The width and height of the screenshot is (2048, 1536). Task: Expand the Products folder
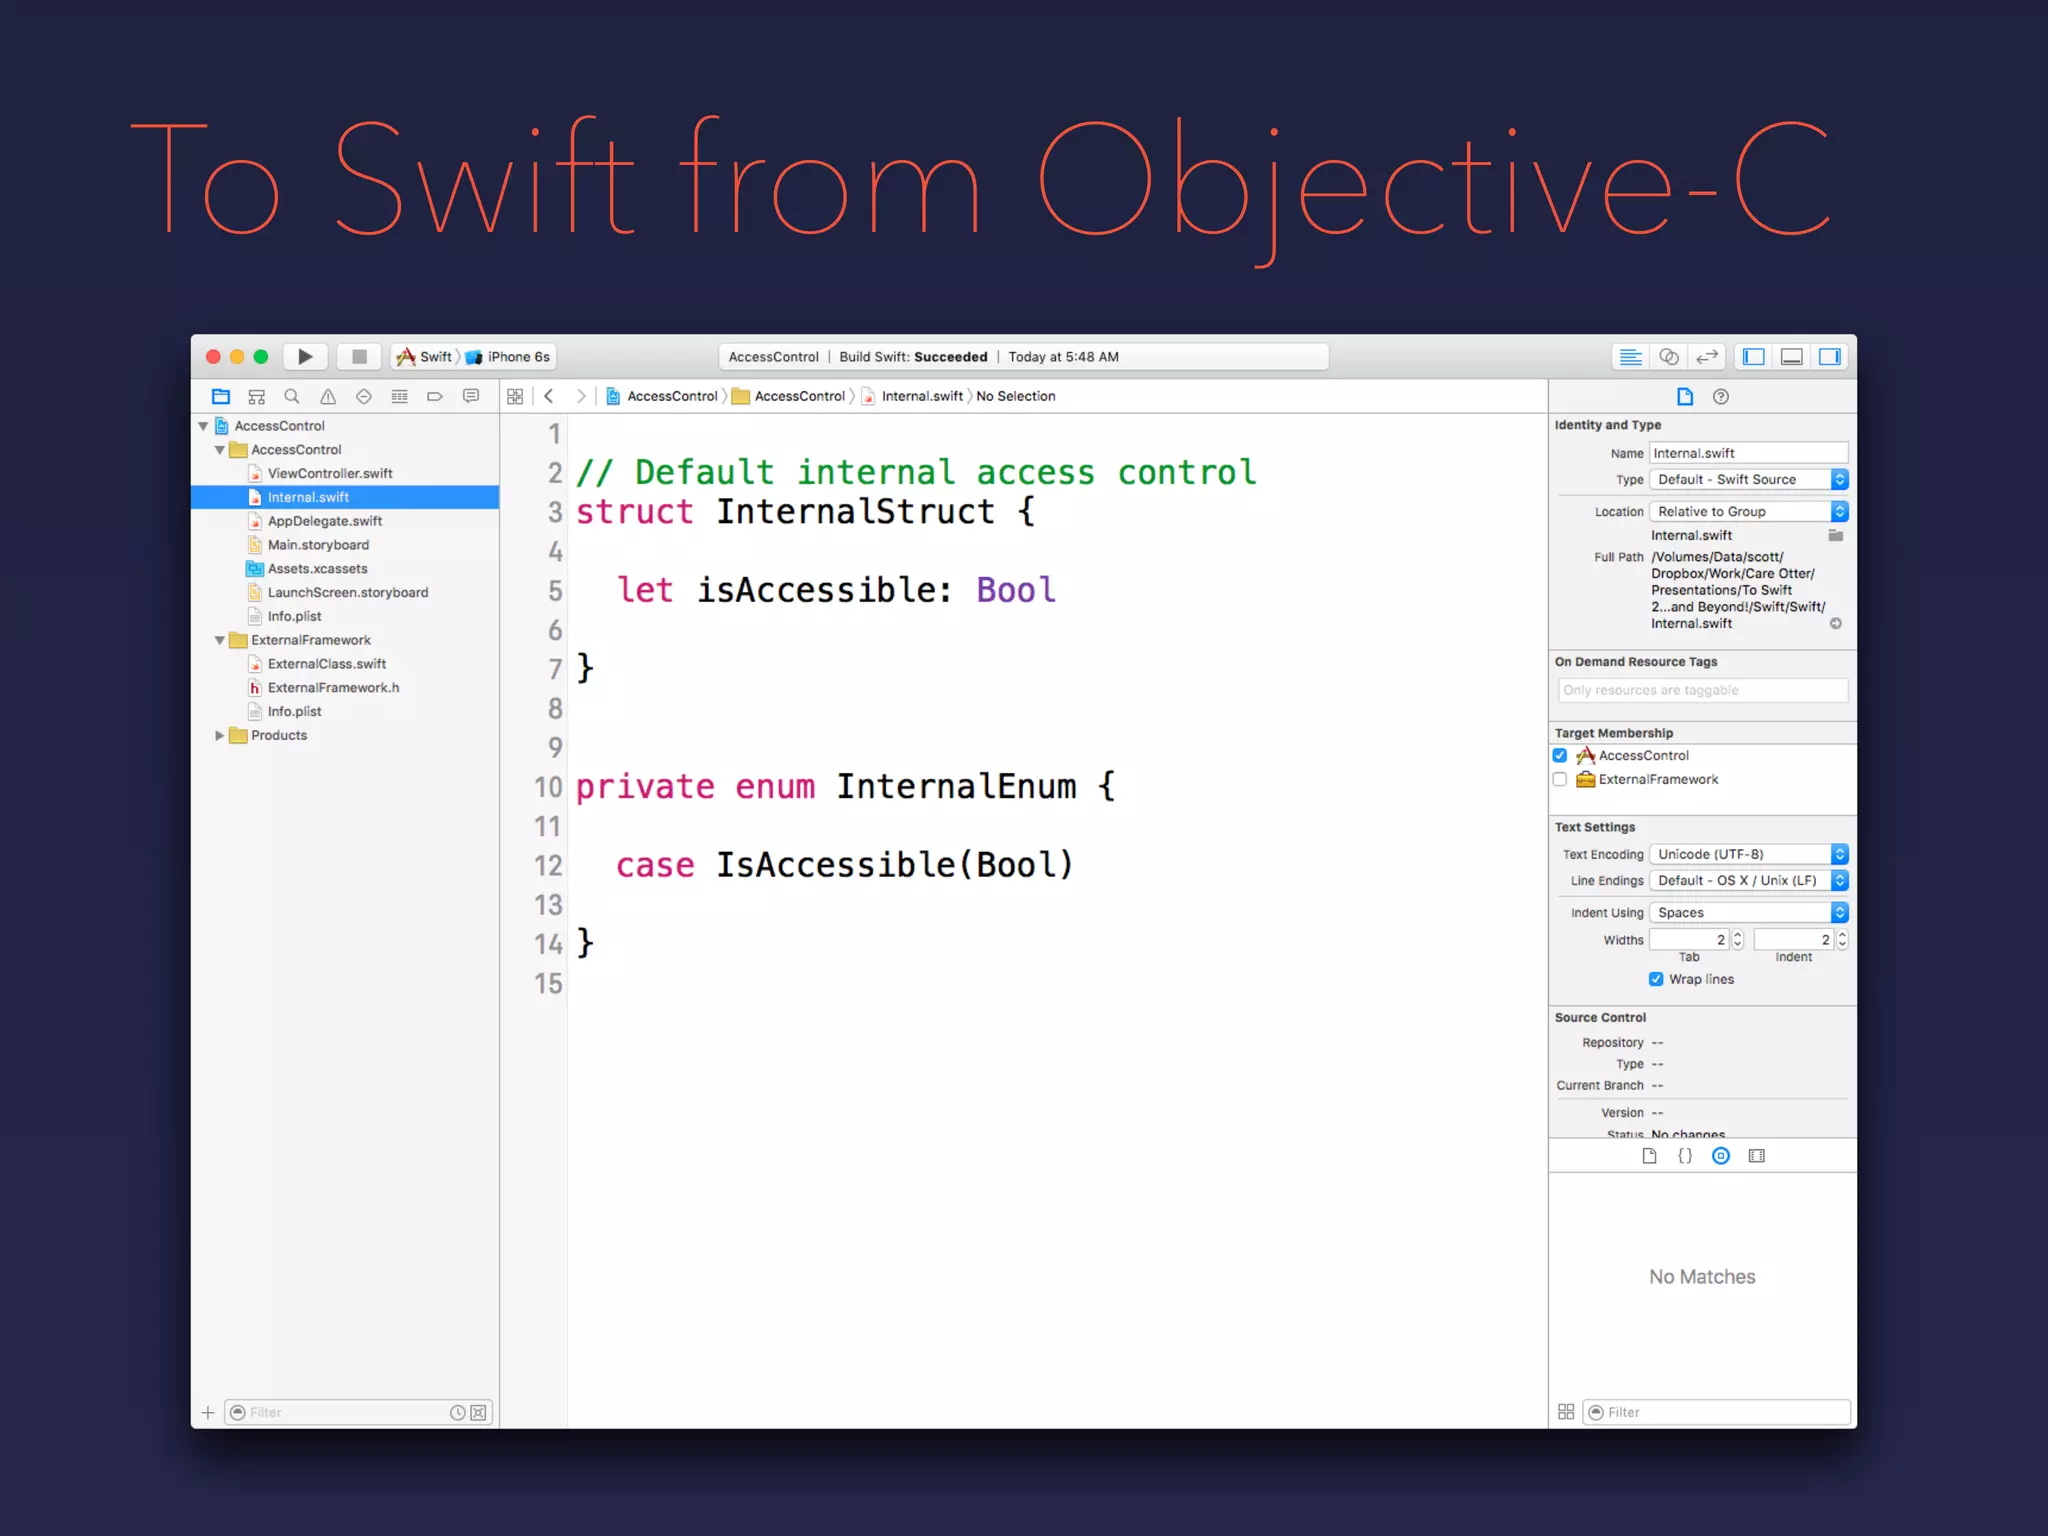220,736
